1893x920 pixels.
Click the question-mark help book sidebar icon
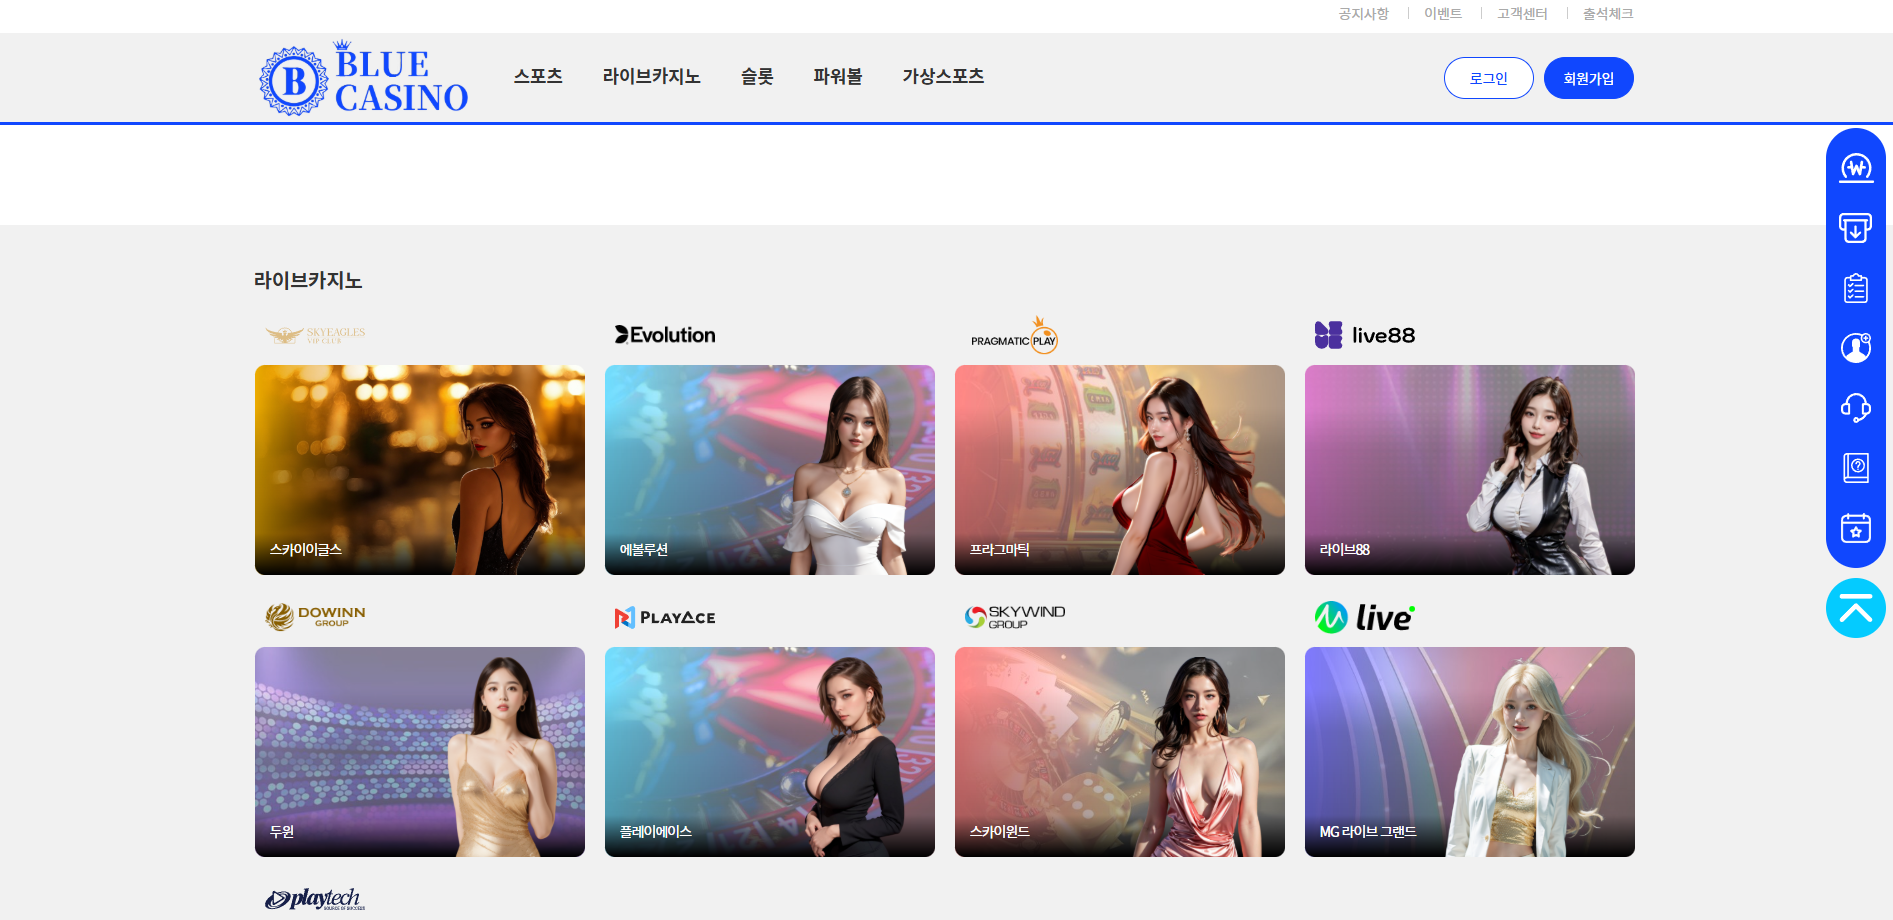[1856, 467]
